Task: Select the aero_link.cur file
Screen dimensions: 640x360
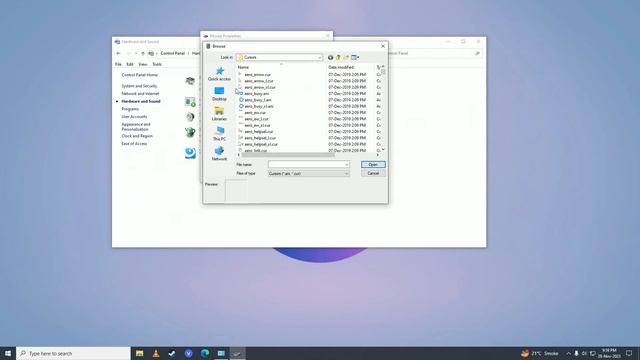Action: (x=256, y=151)
